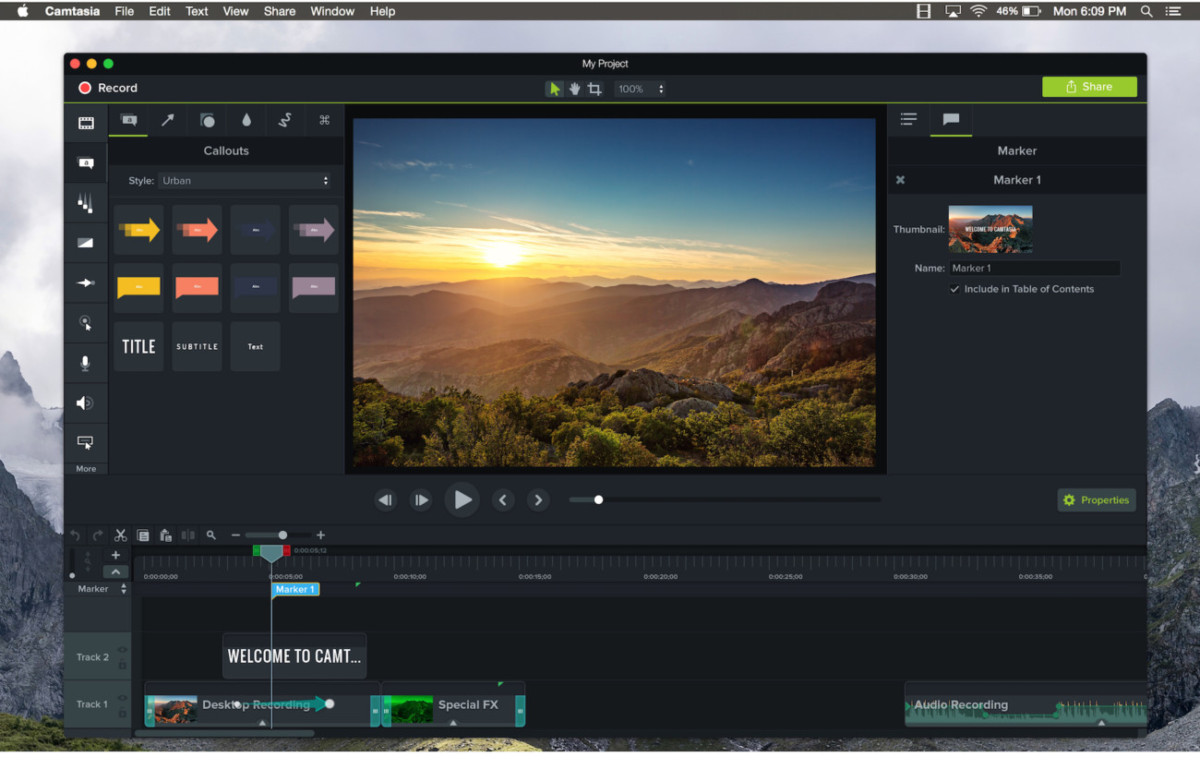Toggle Track 1 visibility eye icon
Viewport: 1200px width, 769px height.
point(122,697)
